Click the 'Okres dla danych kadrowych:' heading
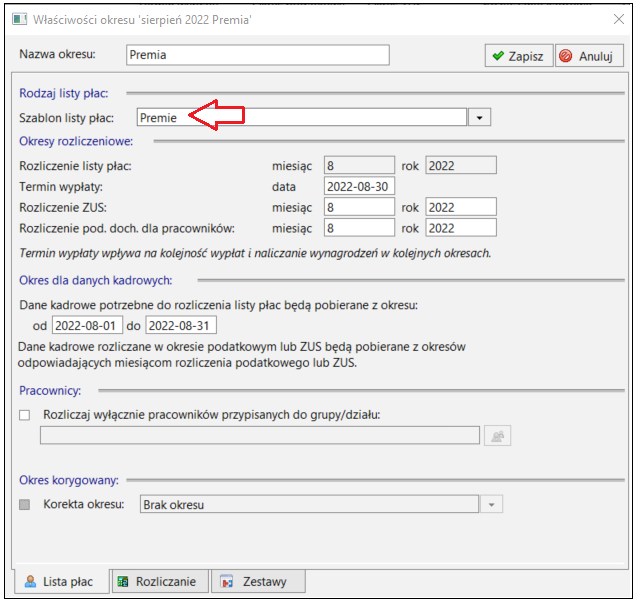Image resolution: width=638 pixels, height=604 pixels. click(96, 280)
